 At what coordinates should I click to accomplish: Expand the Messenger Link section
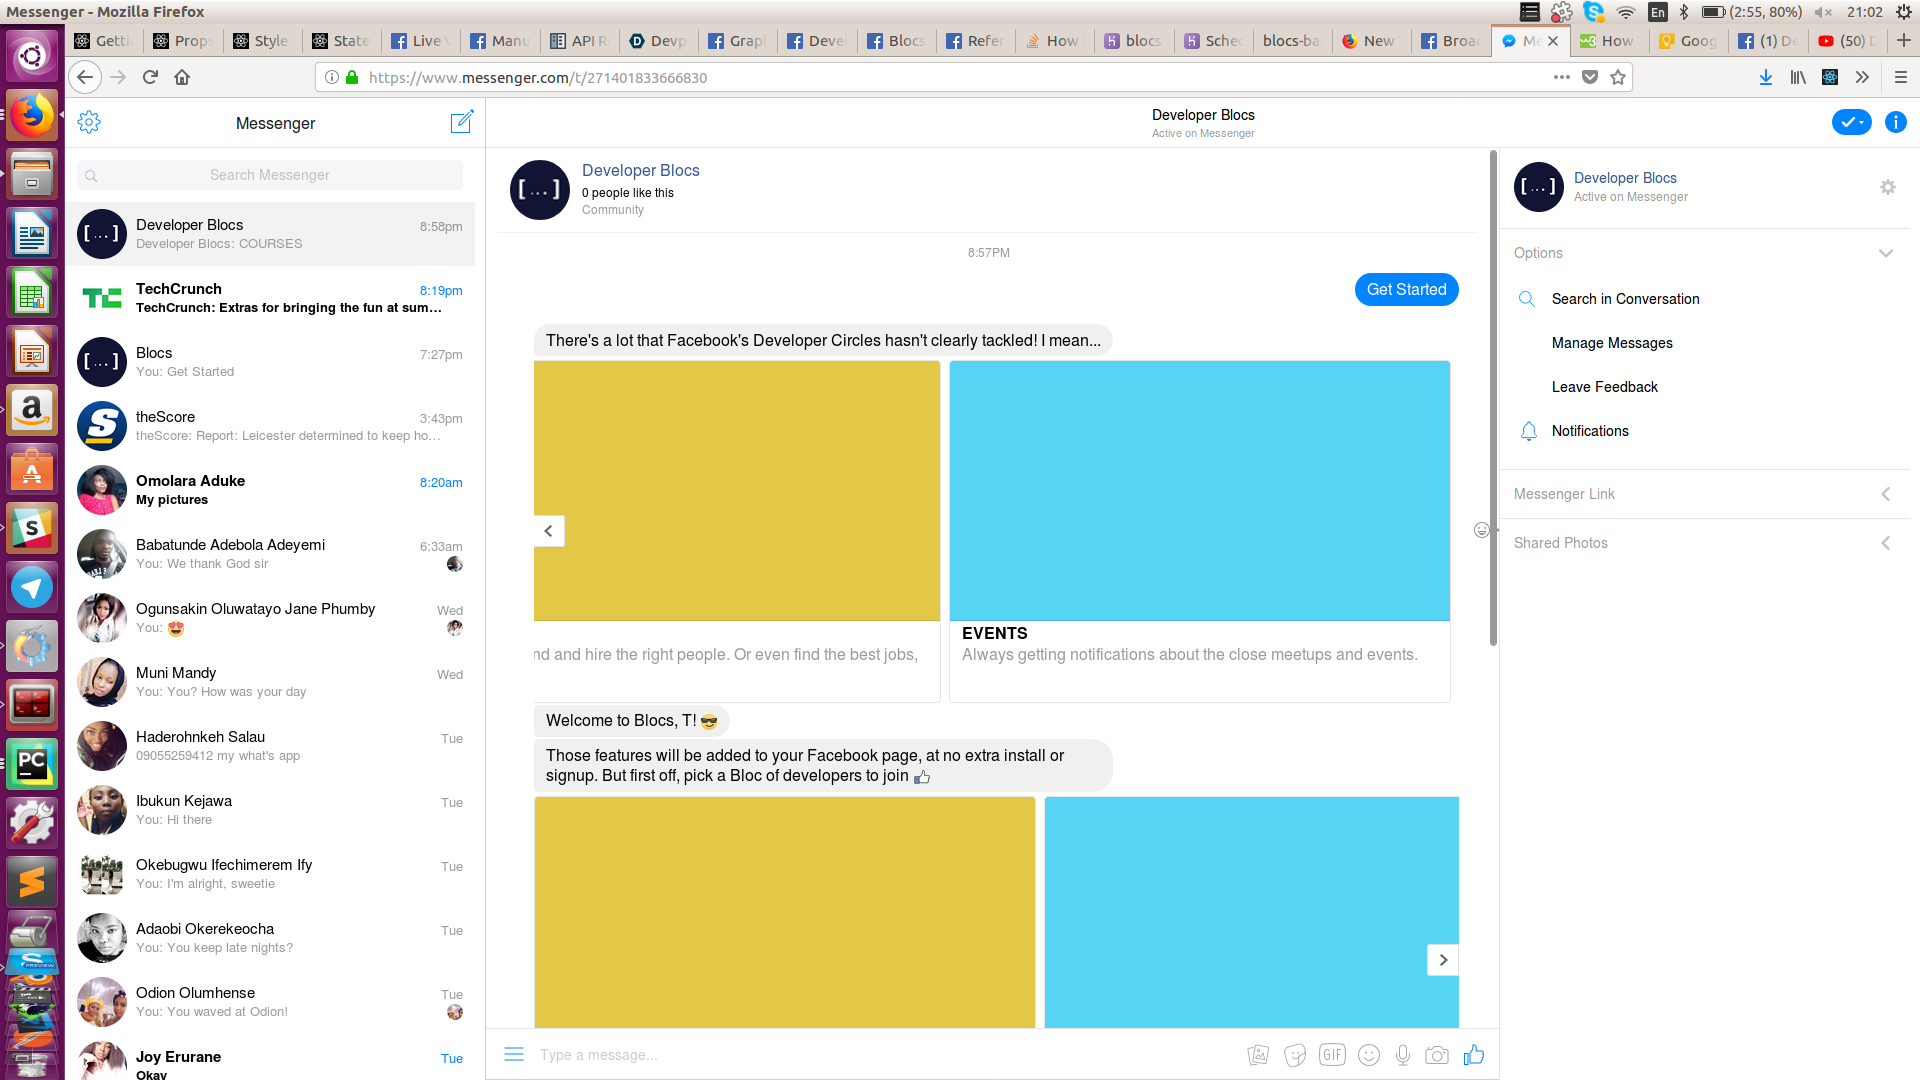click(1885, 494)
